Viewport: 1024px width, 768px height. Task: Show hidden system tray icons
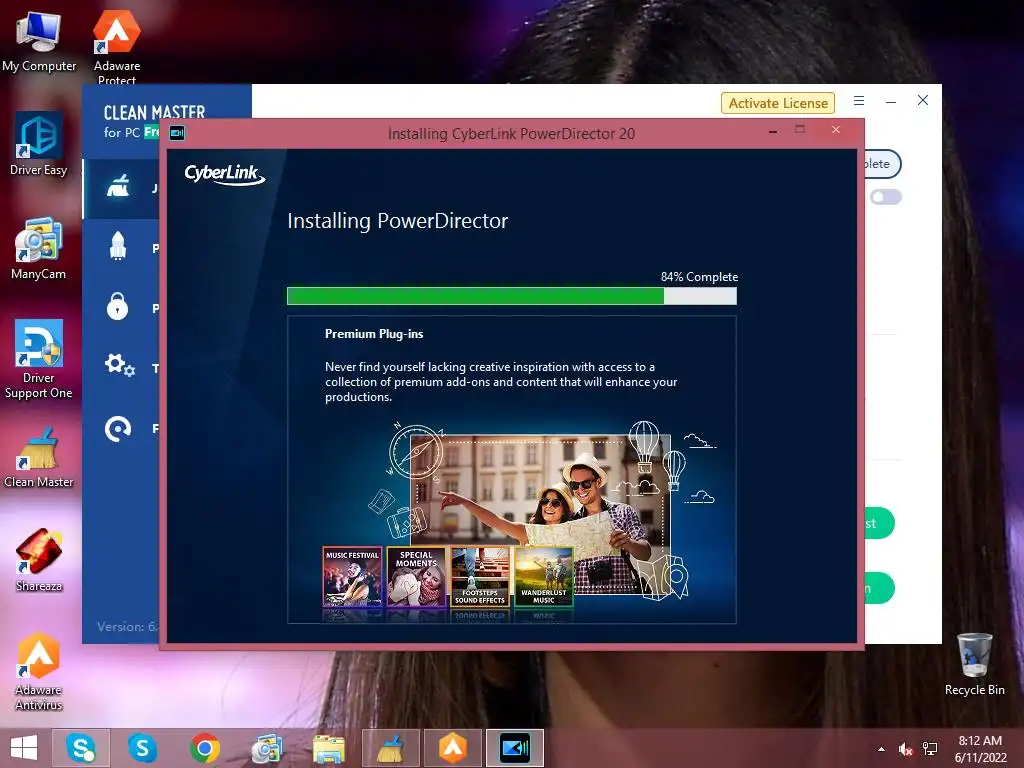(882, 749)
